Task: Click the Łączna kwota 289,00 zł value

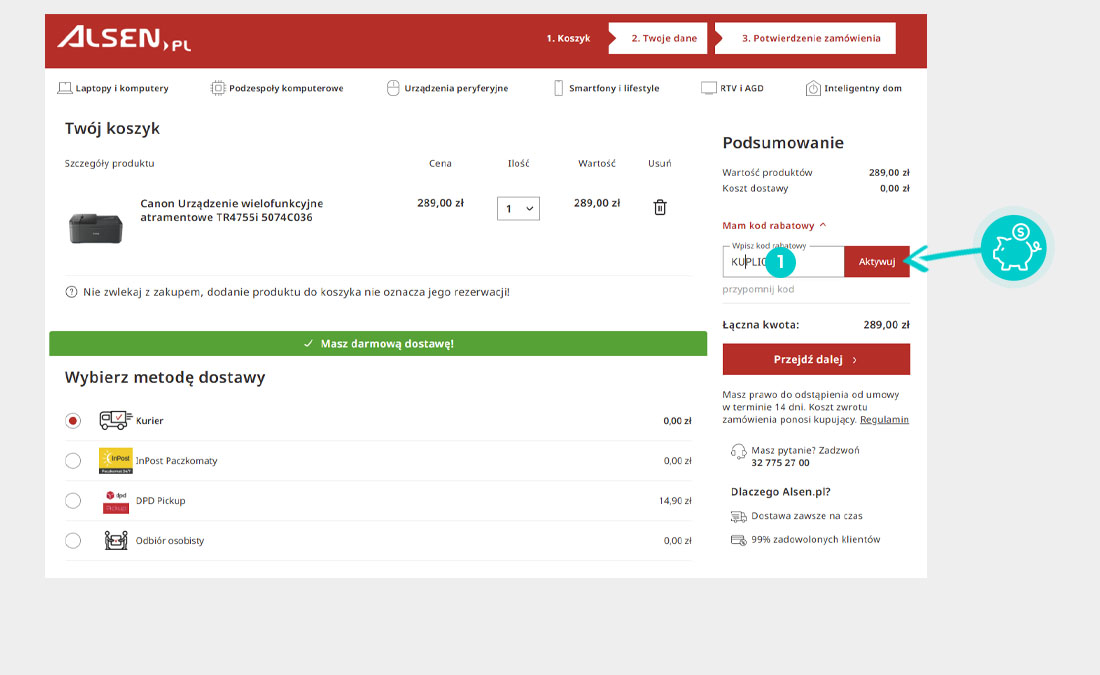Action: [886, 325]
